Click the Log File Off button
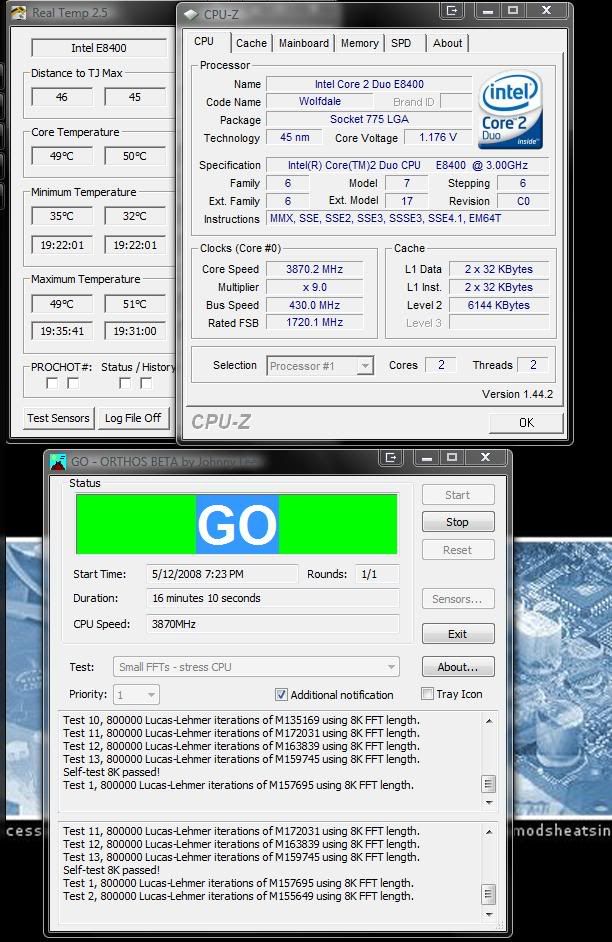The image size is (612, 942). tap(133, 418)
